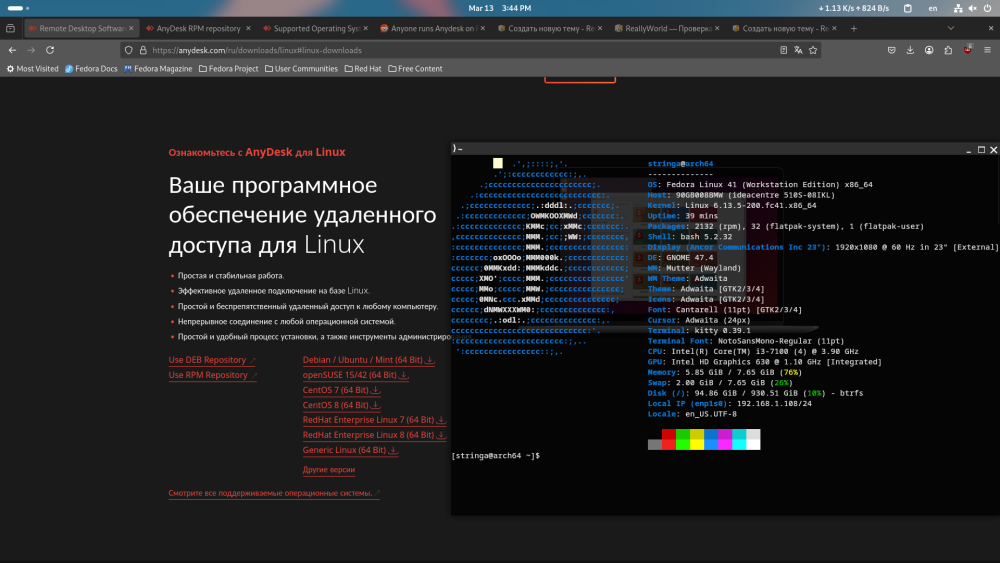
Task: Open the Most Visited bookmarks menu
Action: pos(33,69)
